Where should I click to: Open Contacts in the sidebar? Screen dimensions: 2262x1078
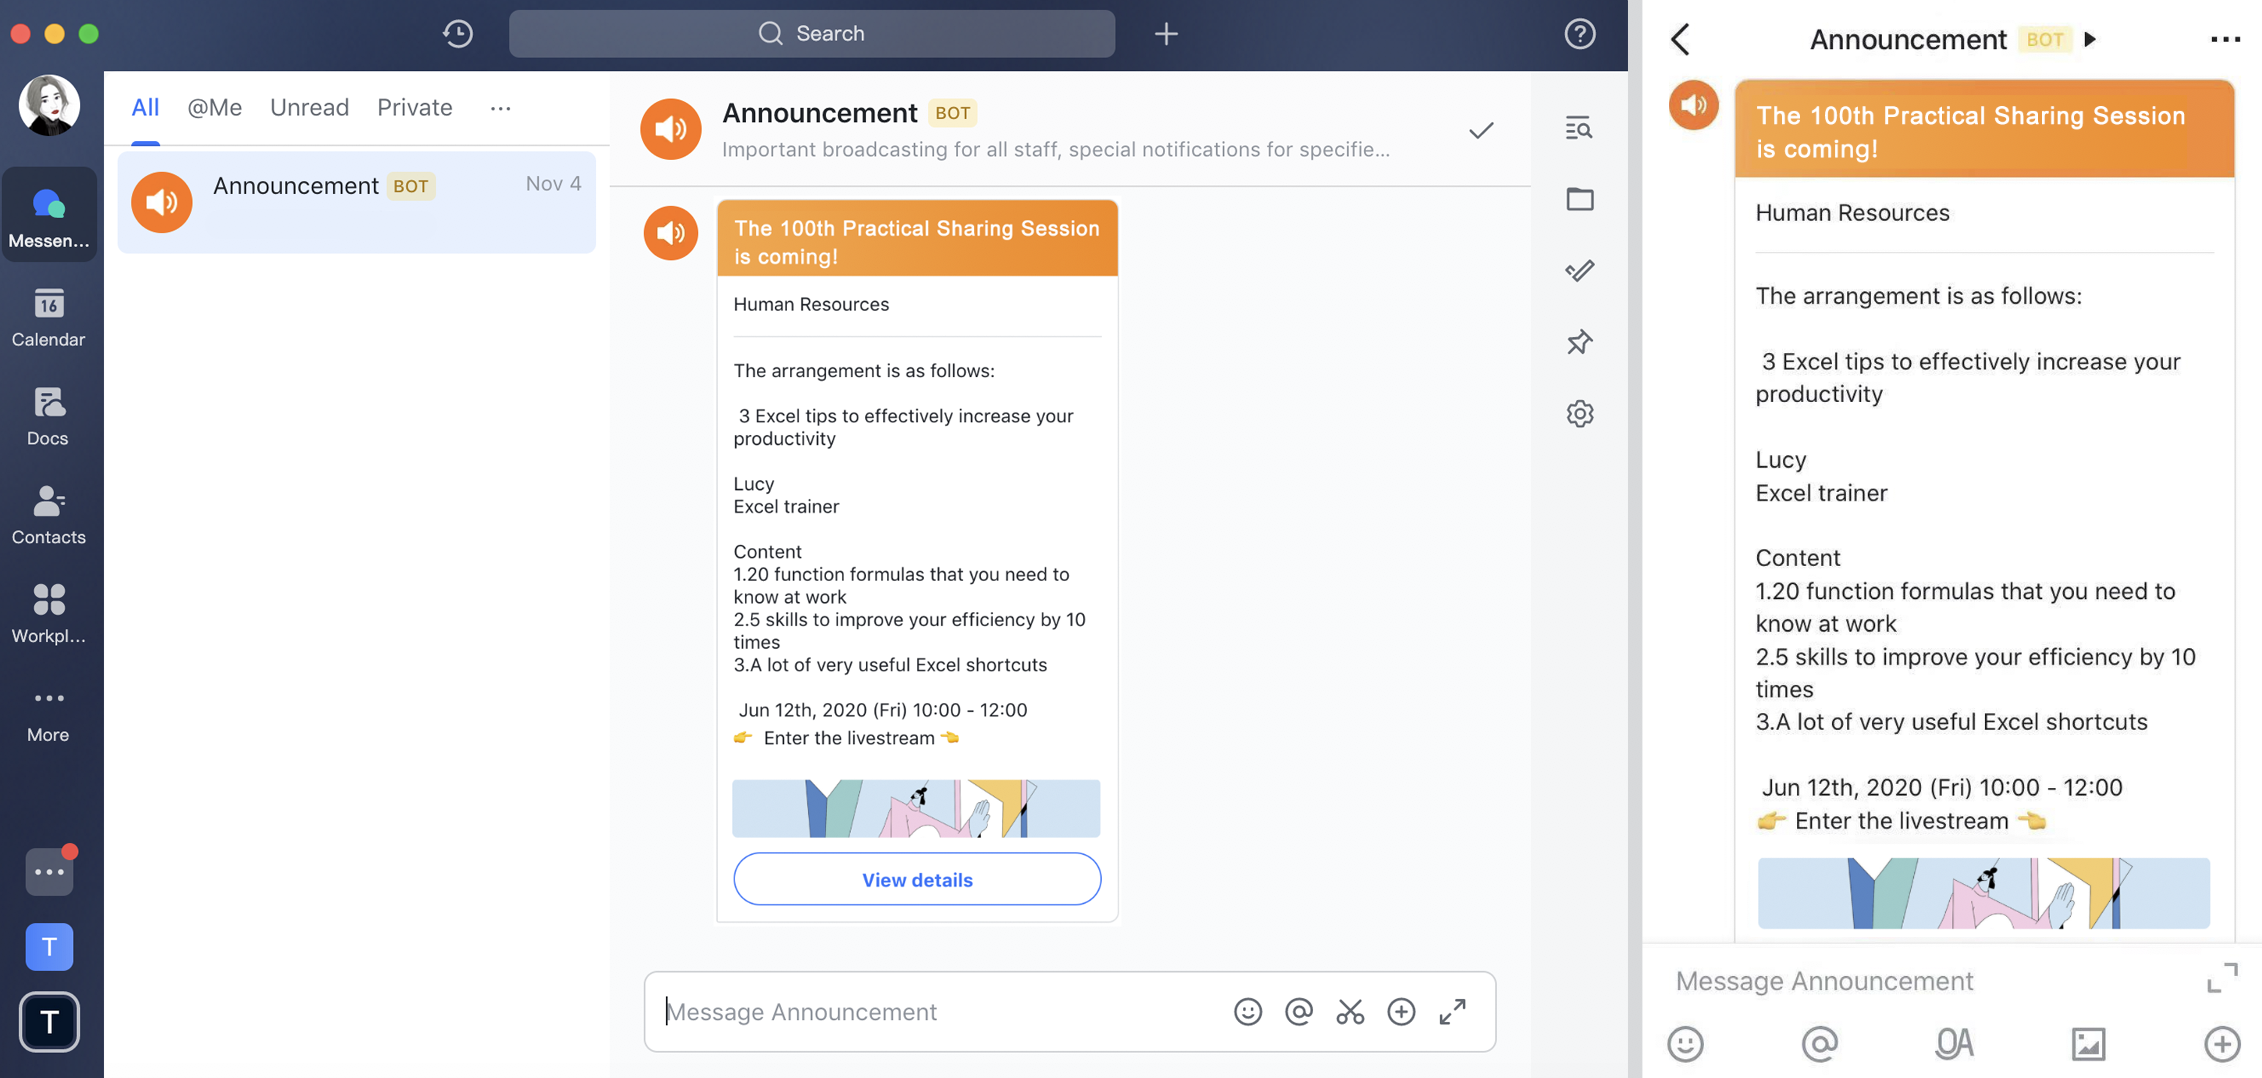pyautogui.click(x=48, y=515)
